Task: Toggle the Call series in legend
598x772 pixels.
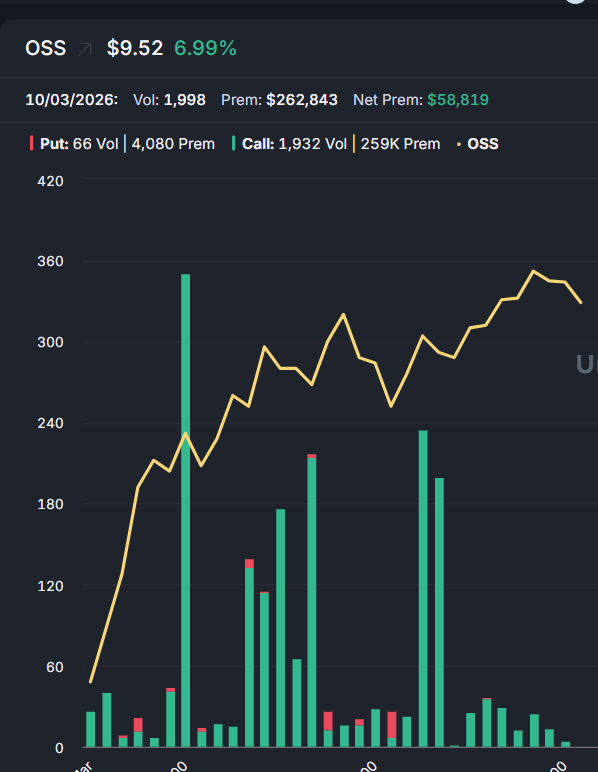Action: point(336,144)
